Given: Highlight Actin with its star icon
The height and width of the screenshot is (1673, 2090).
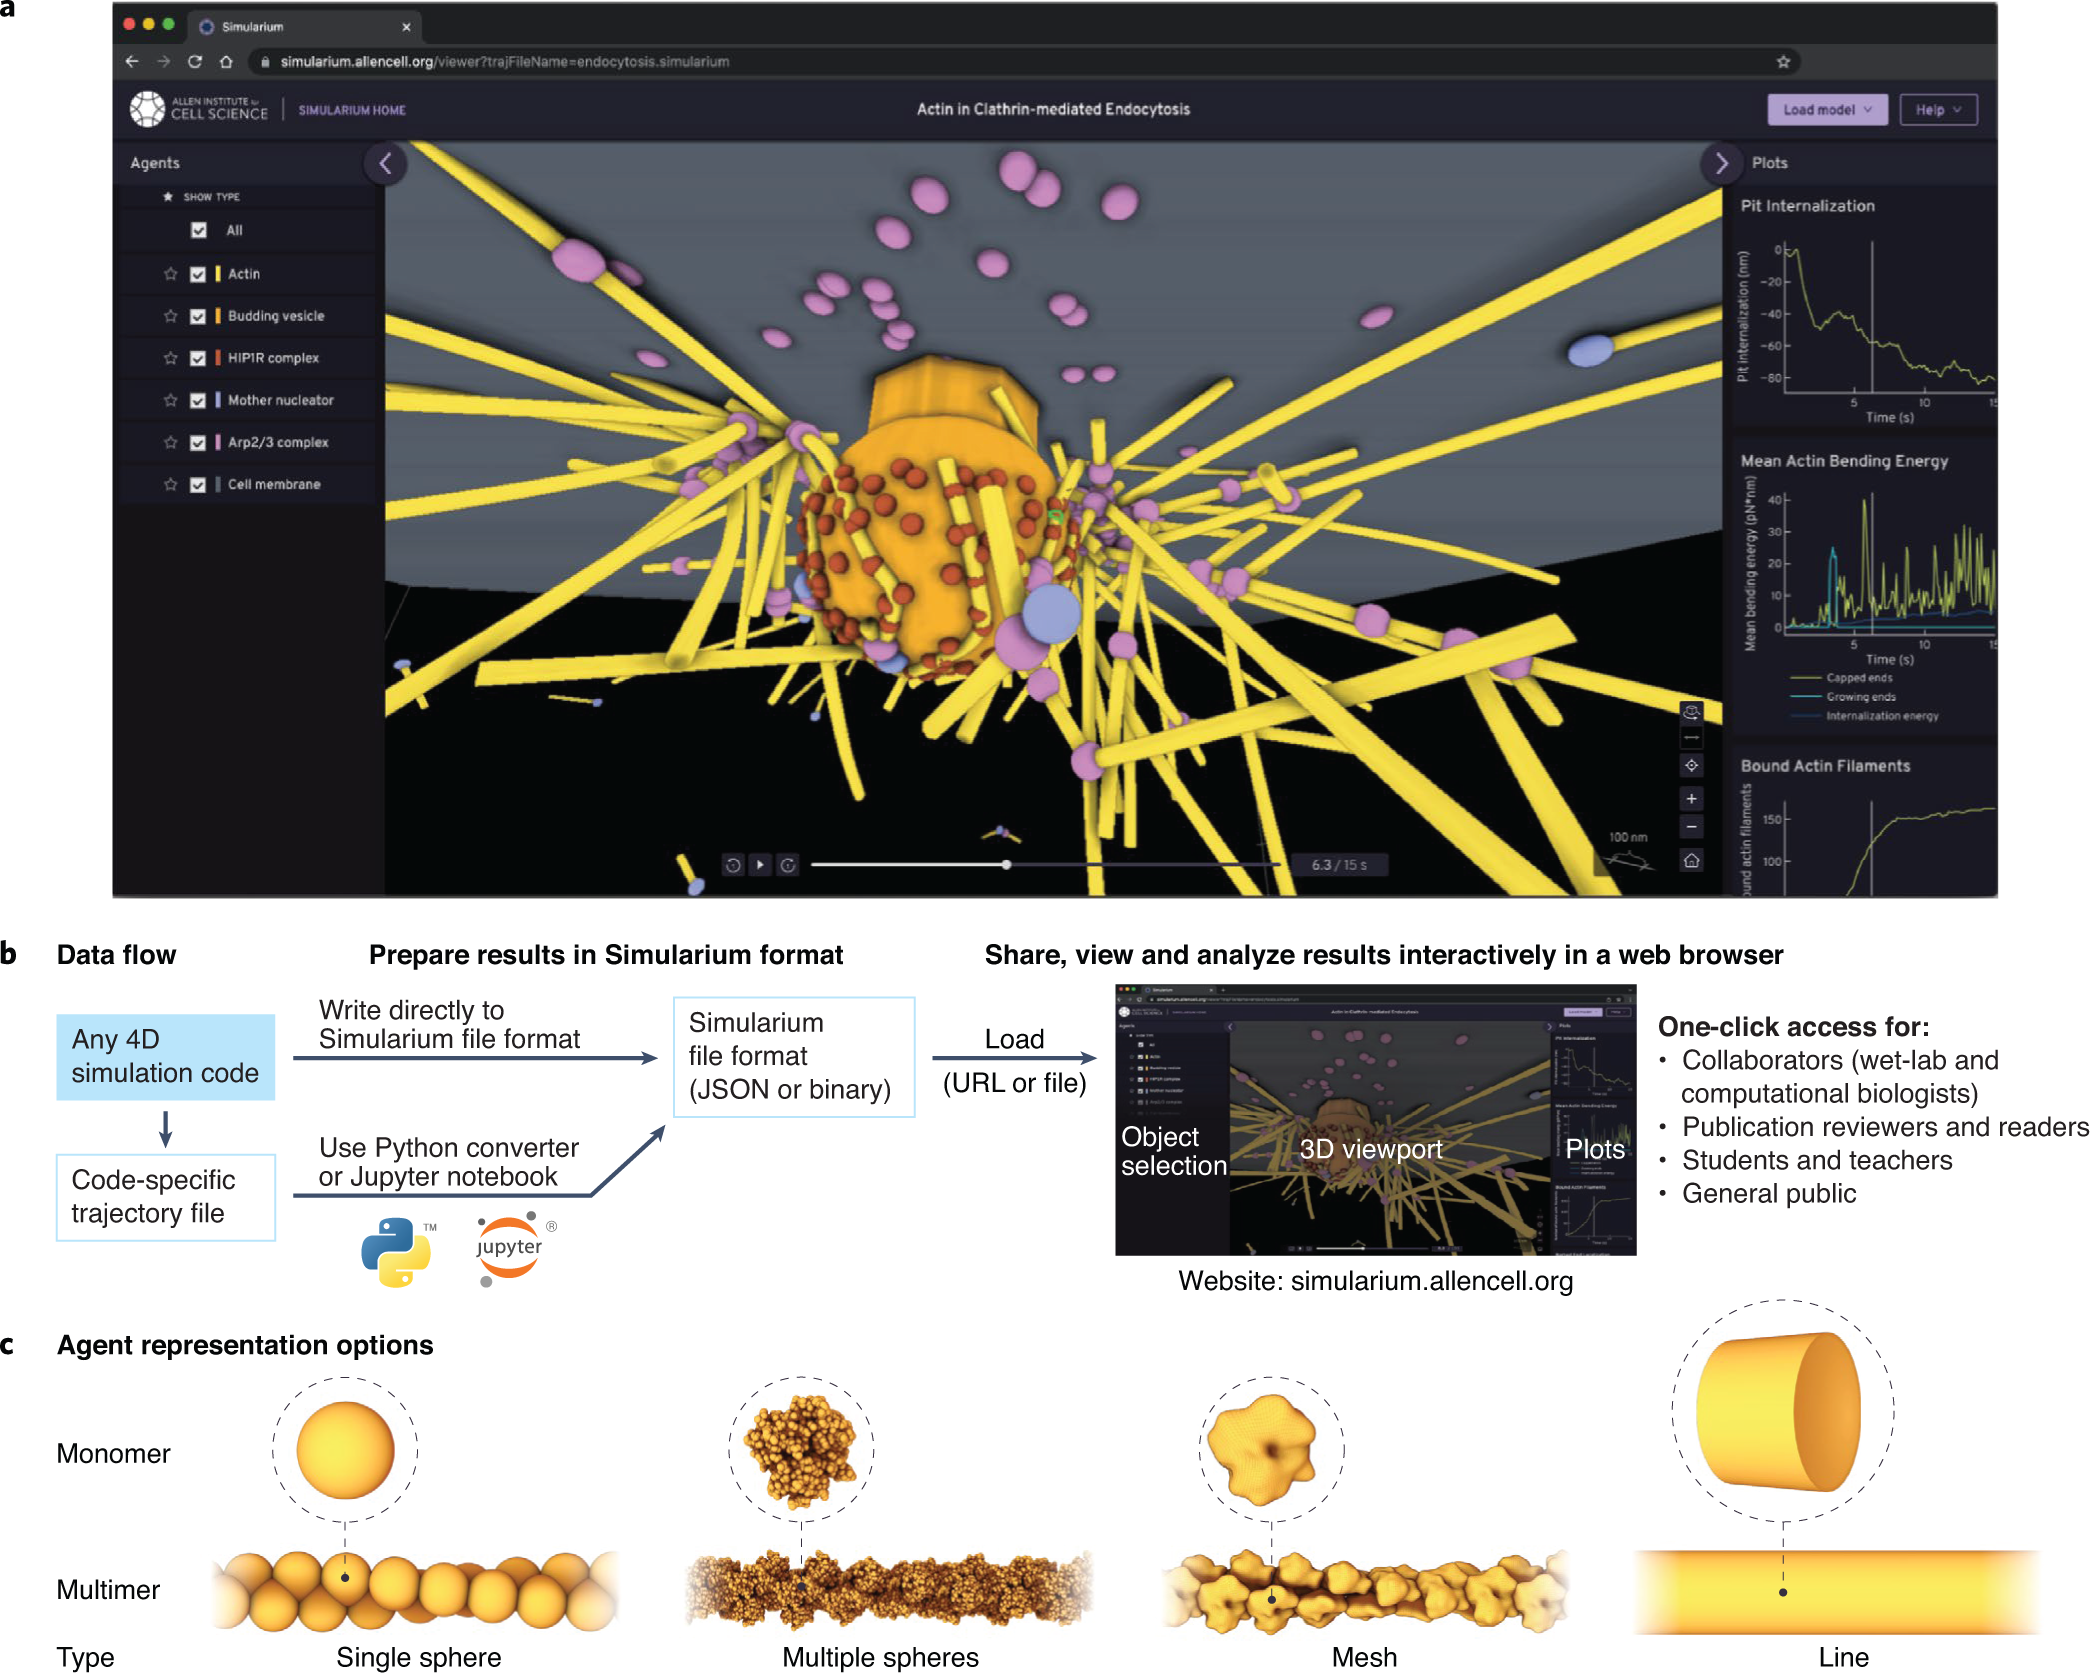Looking at the screenshot, I should 170,274.
